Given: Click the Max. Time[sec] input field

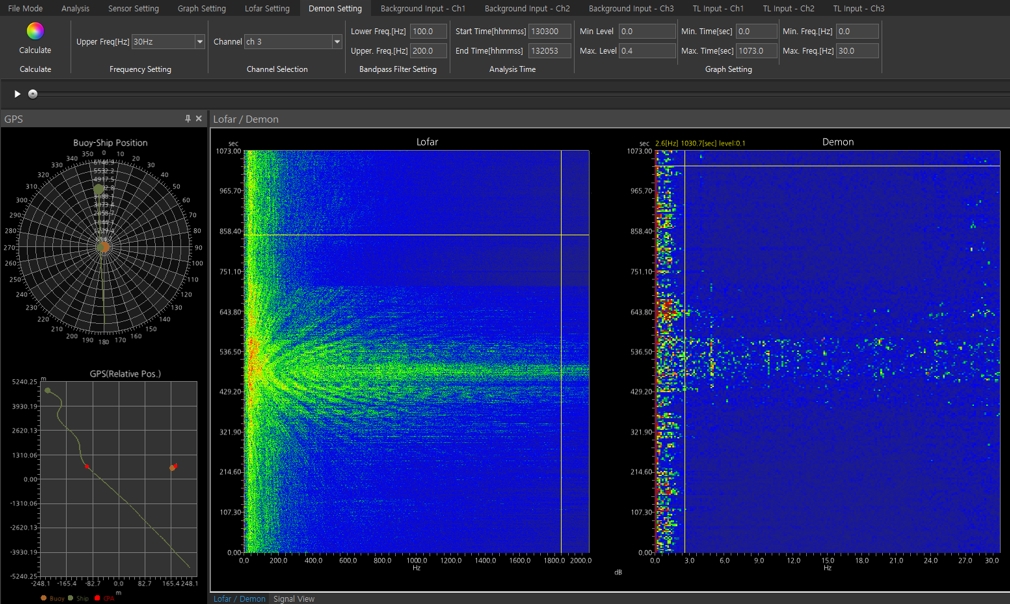Looking at the screenshot, I should (x=756, y=50).
